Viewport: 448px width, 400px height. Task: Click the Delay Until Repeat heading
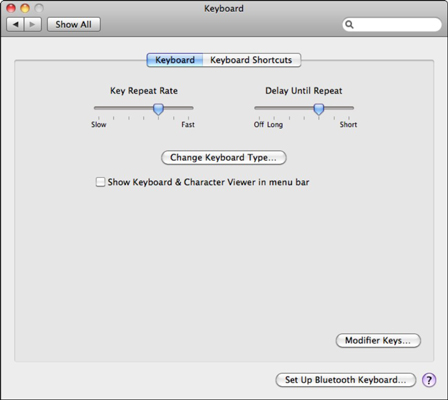click(x=304, y=91)
